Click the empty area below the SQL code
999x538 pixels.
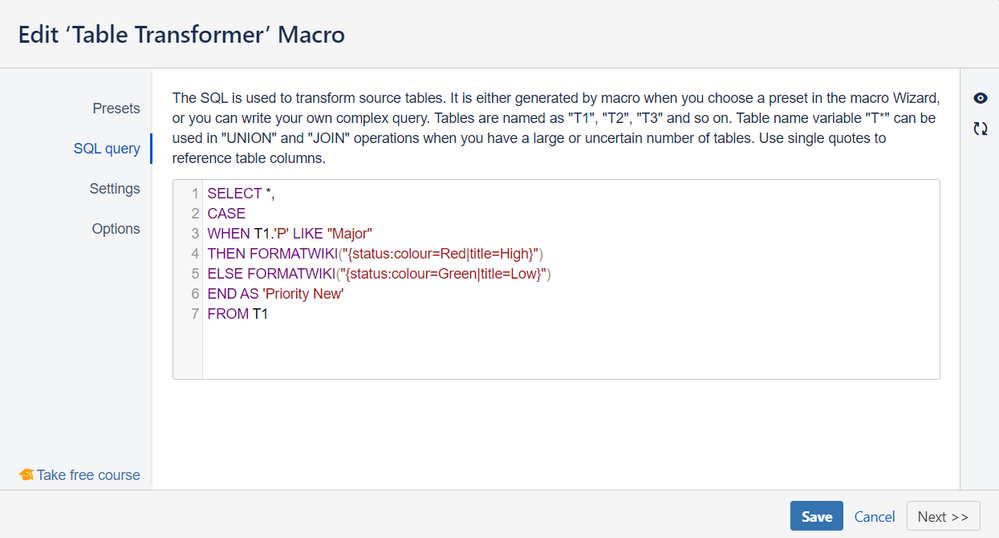pos(570,350)
